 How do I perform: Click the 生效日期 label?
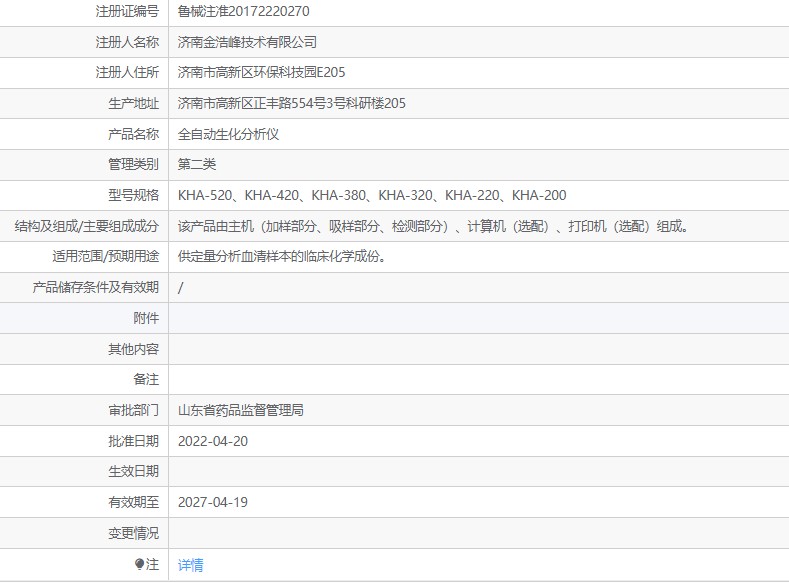[x=133, y=472]
